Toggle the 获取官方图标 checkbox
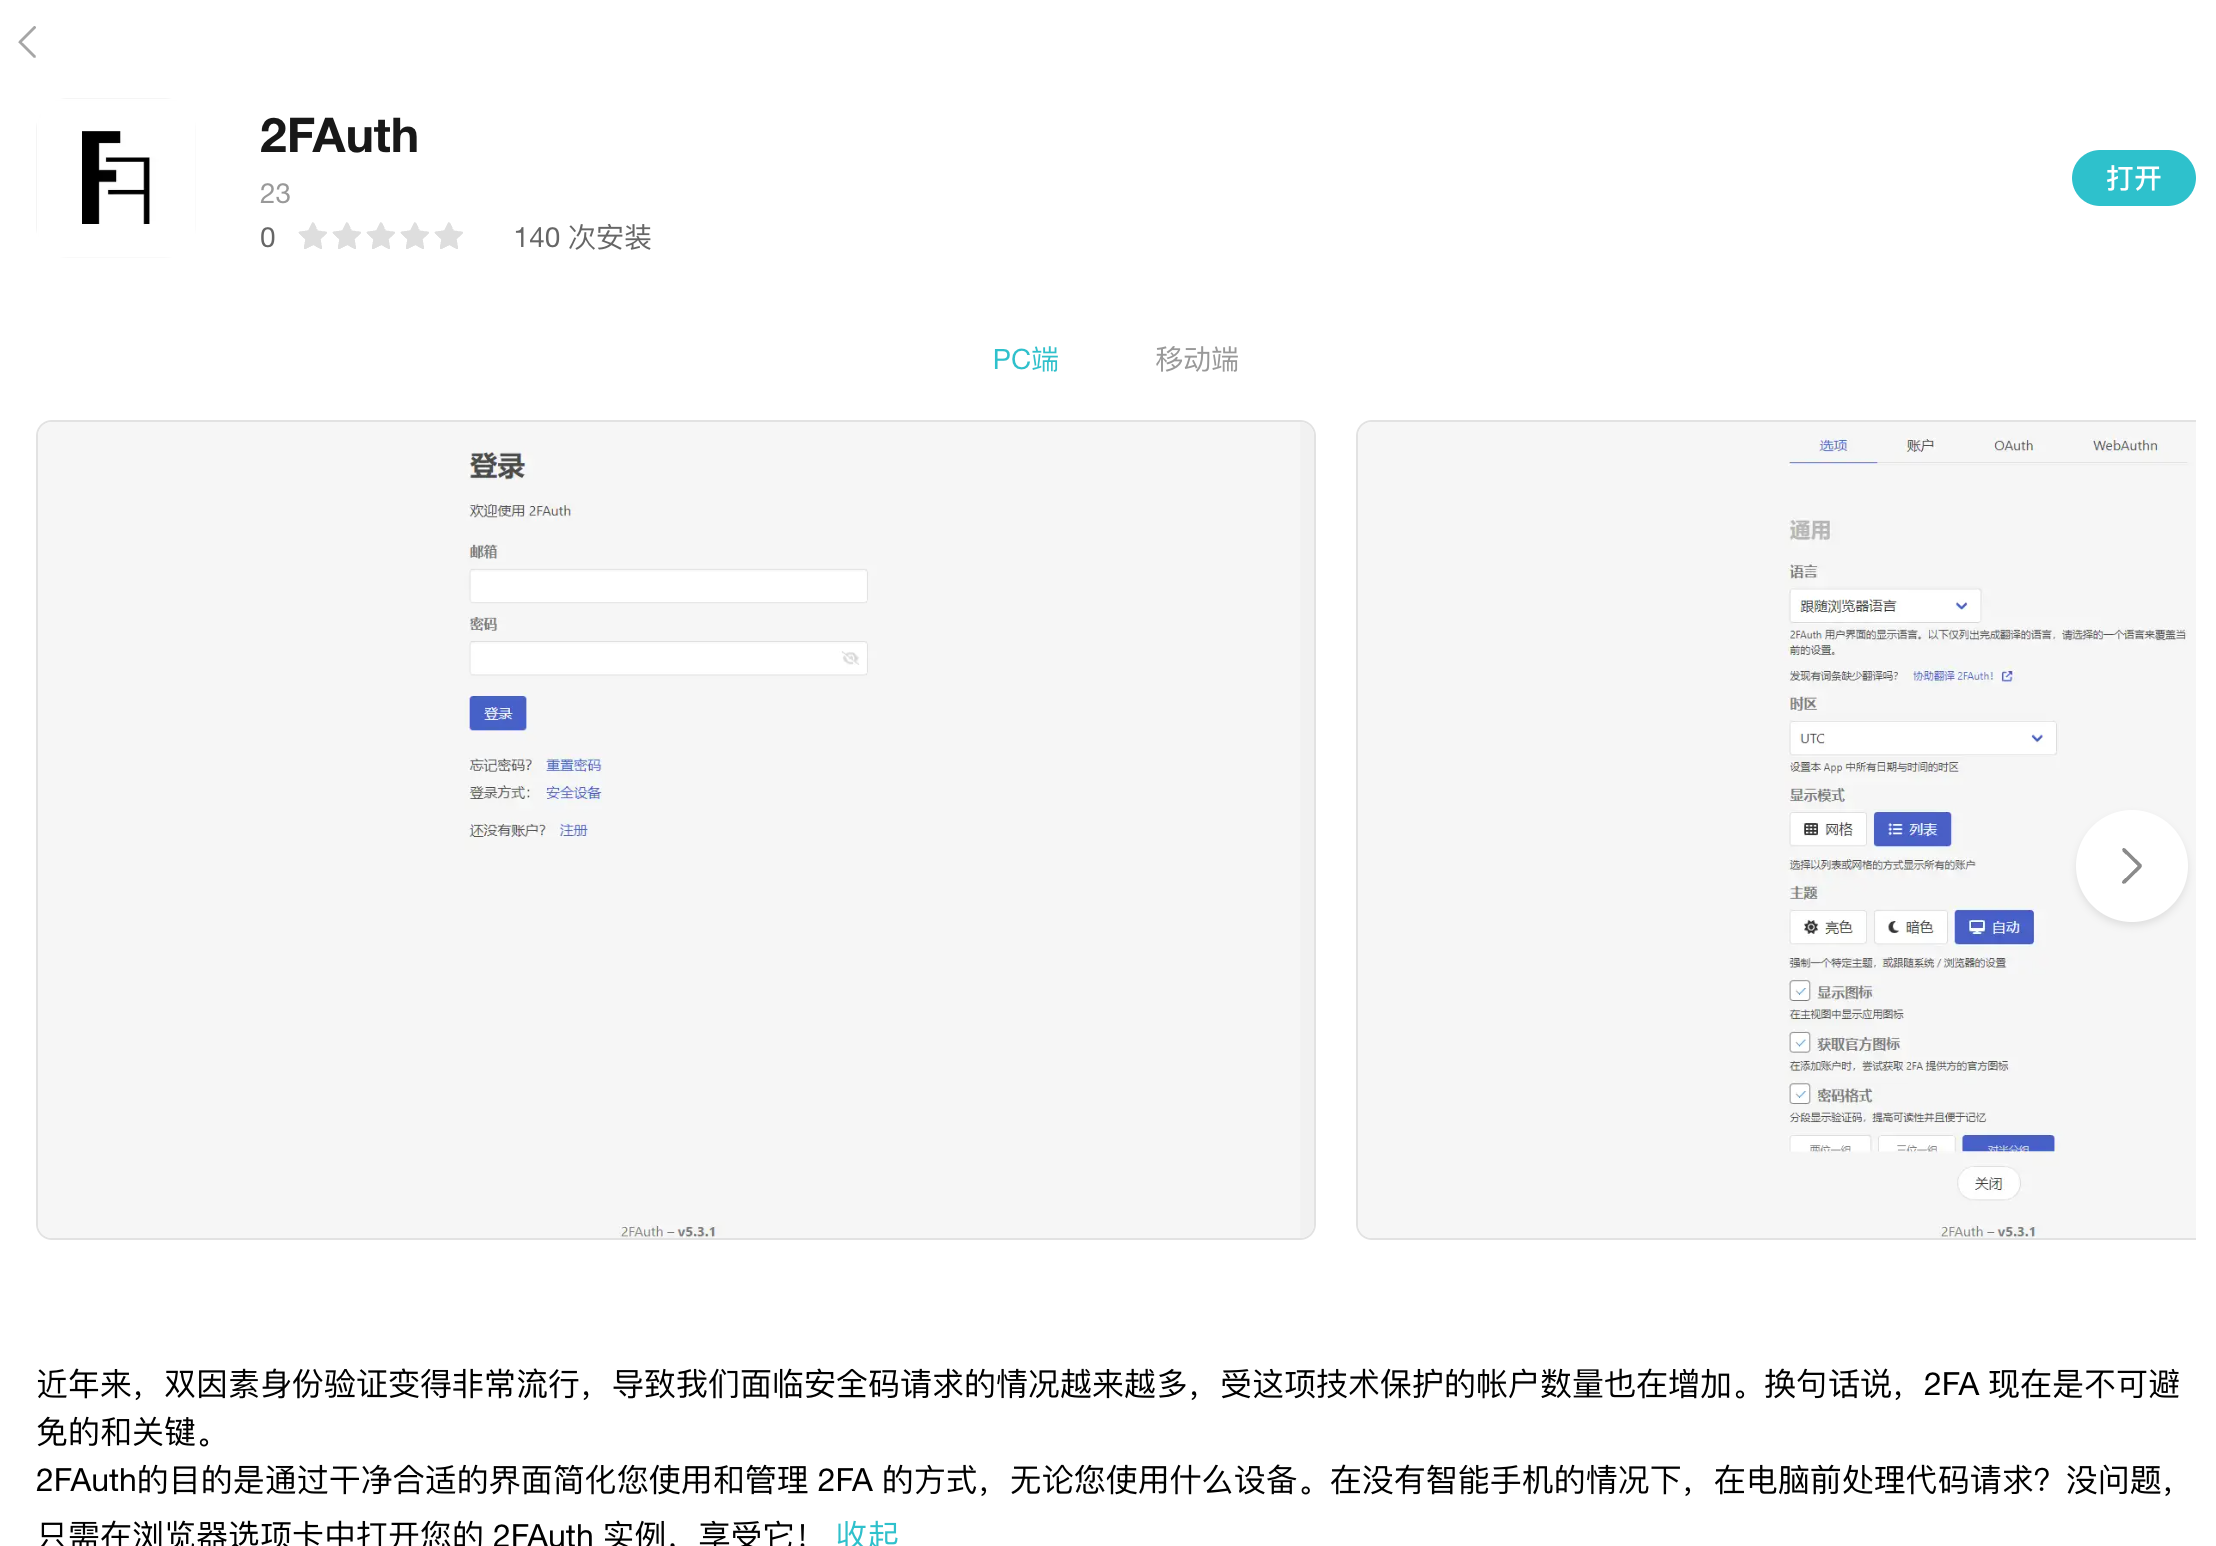2216x1546 pixels. (x=1800, y=1043)
